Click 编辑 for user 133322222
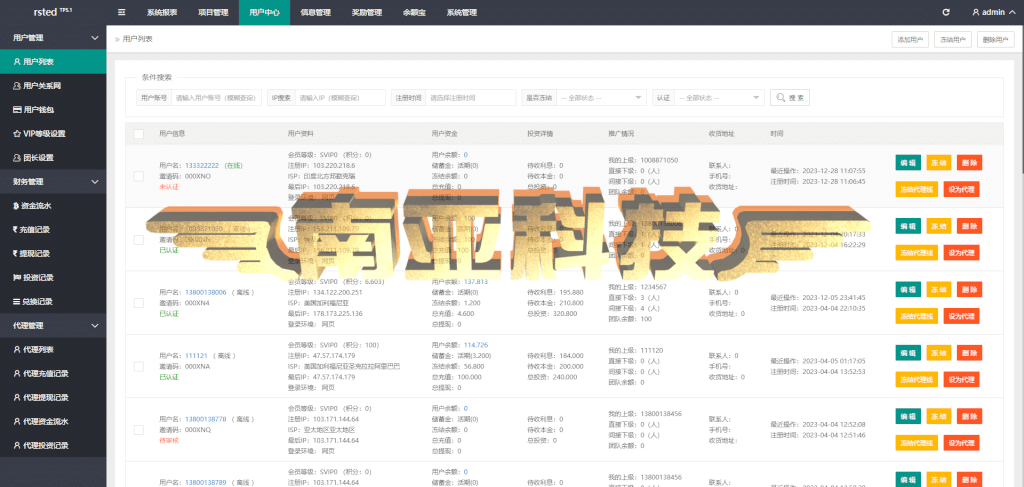Screen dimensions: 1024x487 (x=908, y=163)
